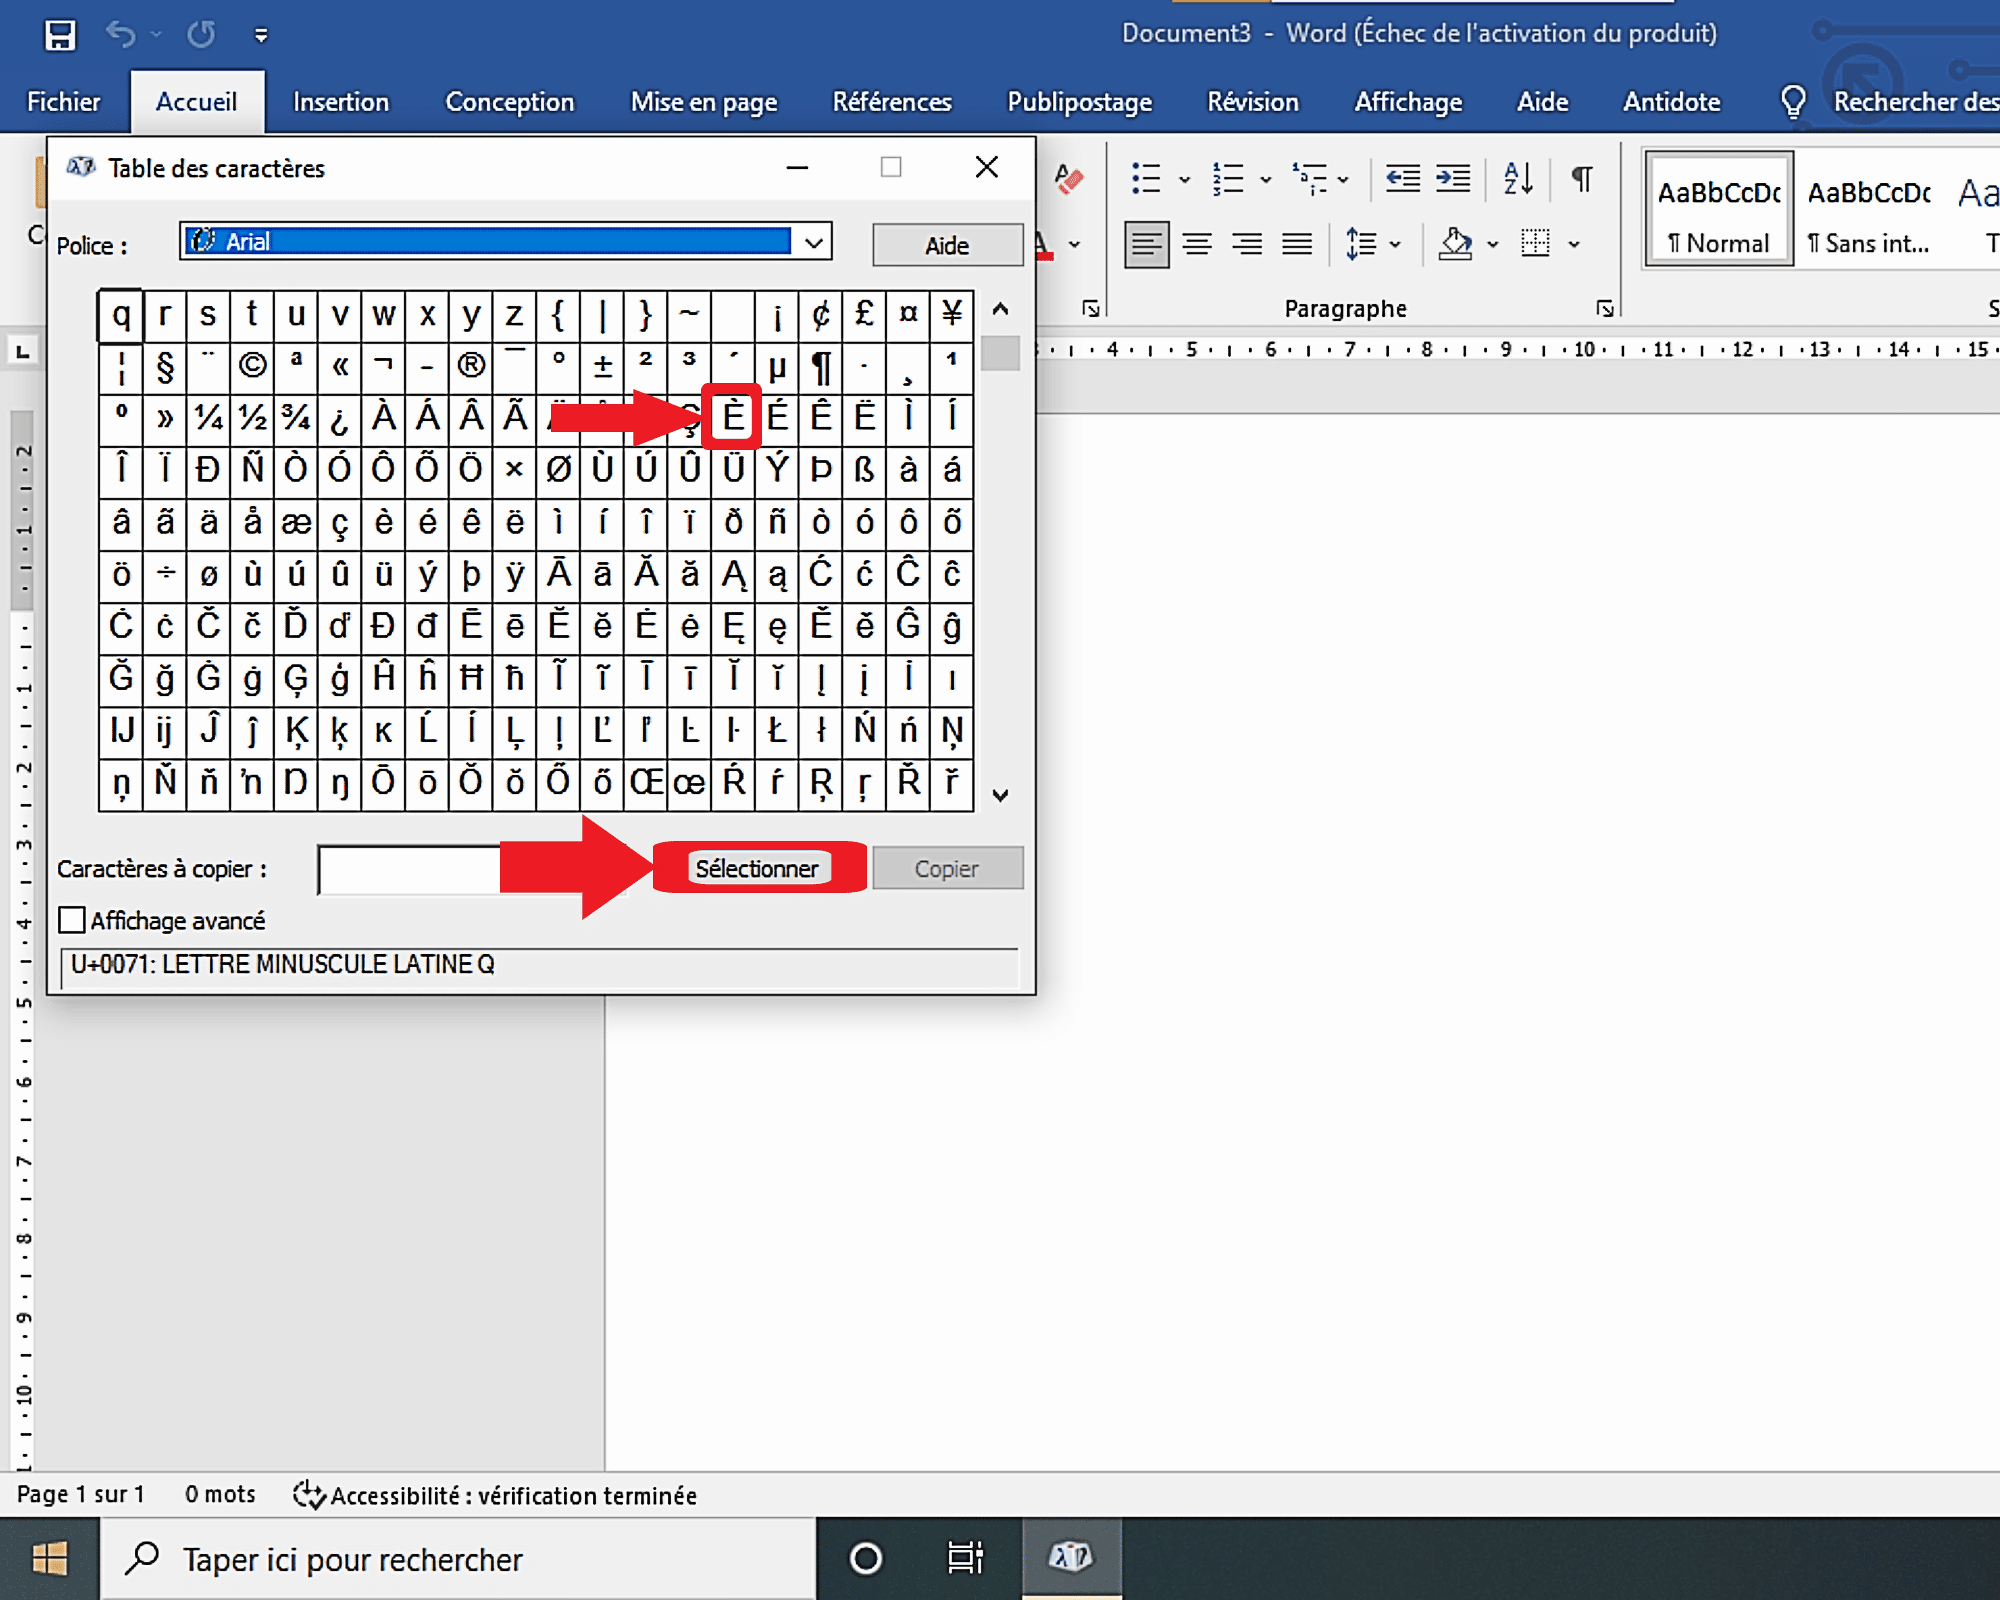This screenshot has width=2000, height=1600.
Task: Open the Paragraphe dialog launcher
Action: (x=1605, y=309)
